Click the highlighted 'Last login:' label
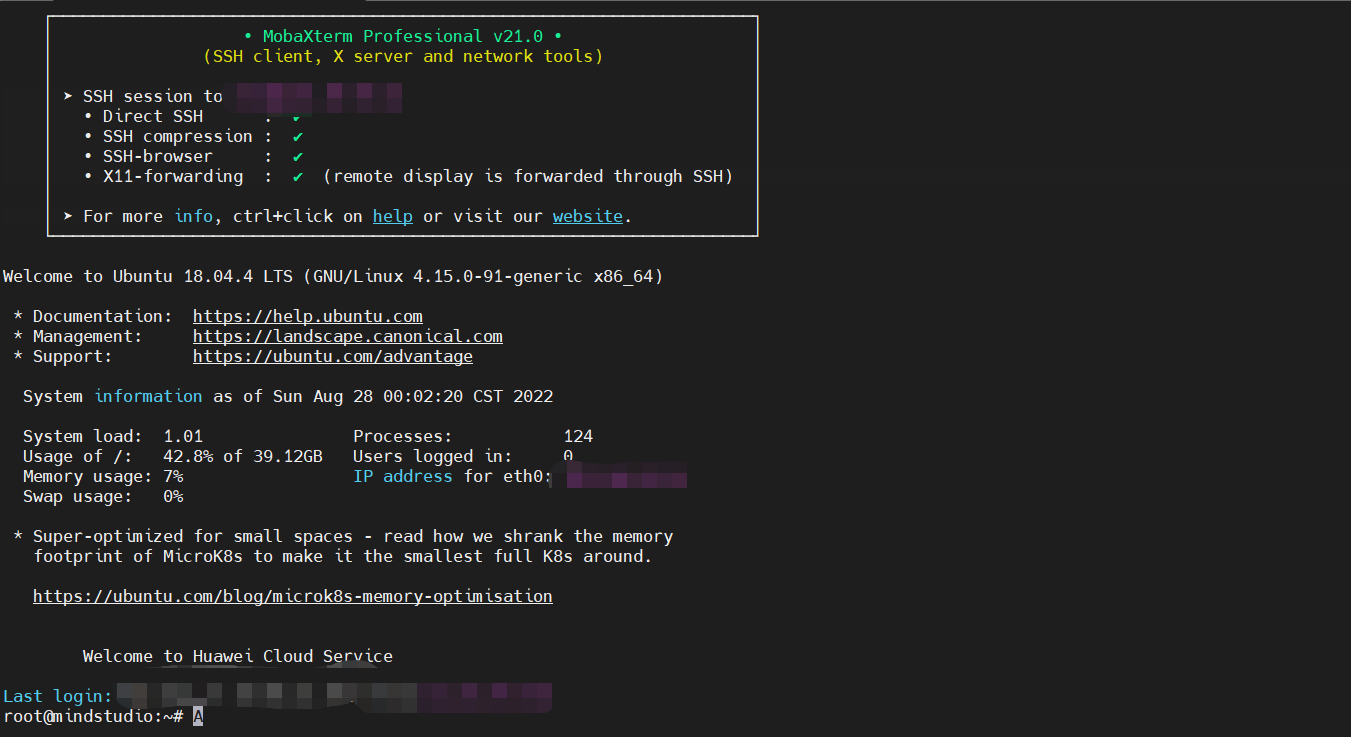Image resolution: width=1351 pixels, height=737 pixels. click(x=57, y=696)
